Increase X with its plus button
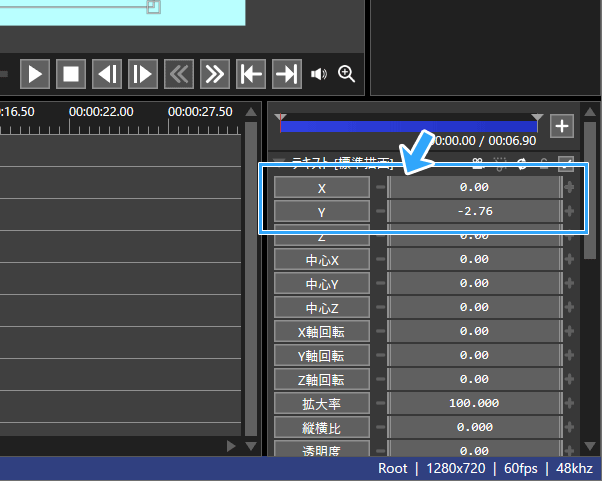 [569, 187]
